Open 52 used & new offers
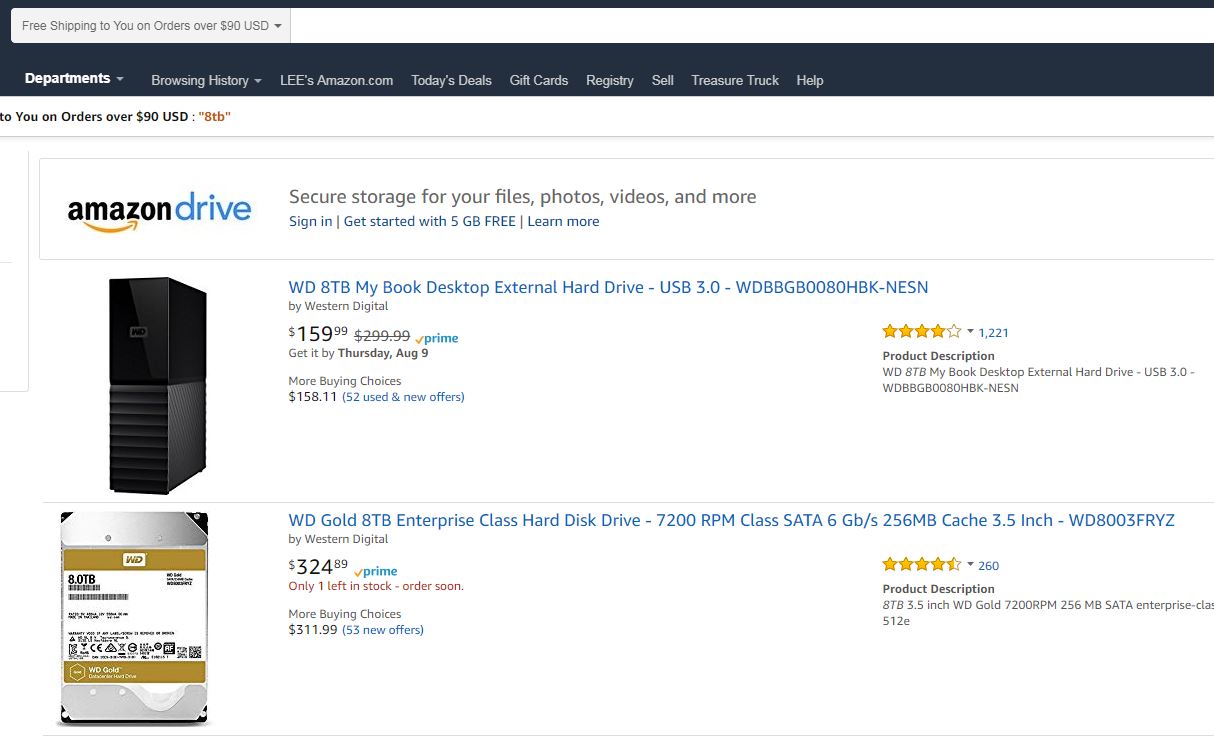Image resolution: width=1214 pixels, height=743 pixels. (x=403, y=397)
